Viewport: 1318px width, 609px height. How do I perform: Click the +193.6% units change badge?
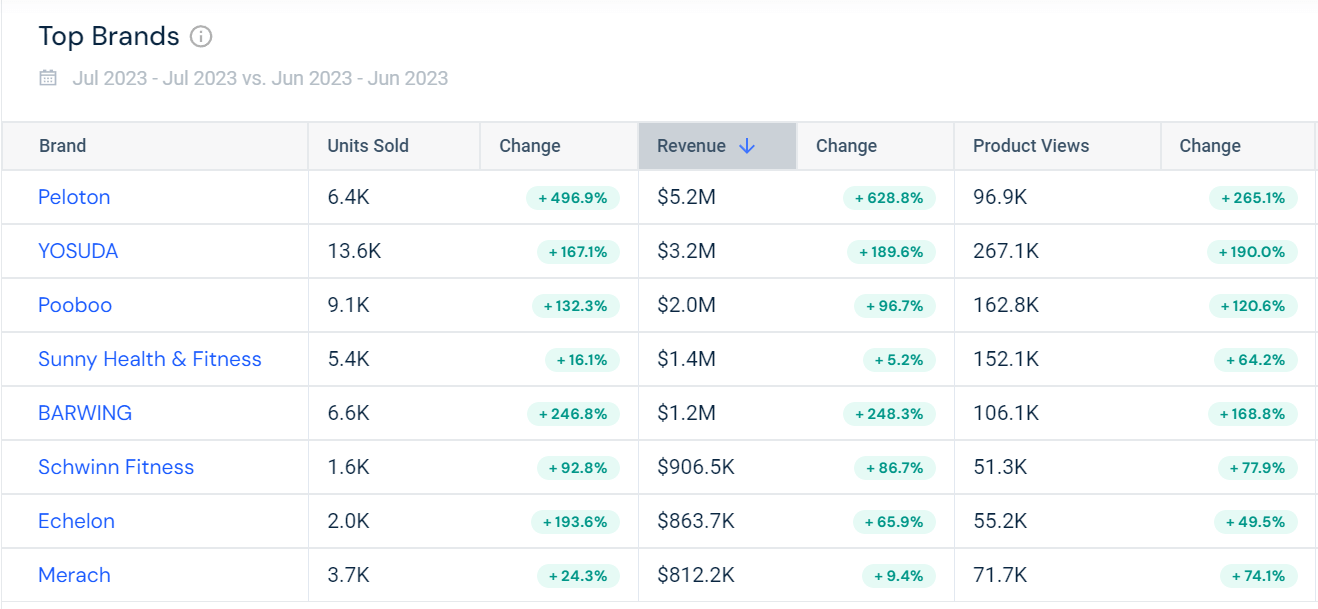576,522
